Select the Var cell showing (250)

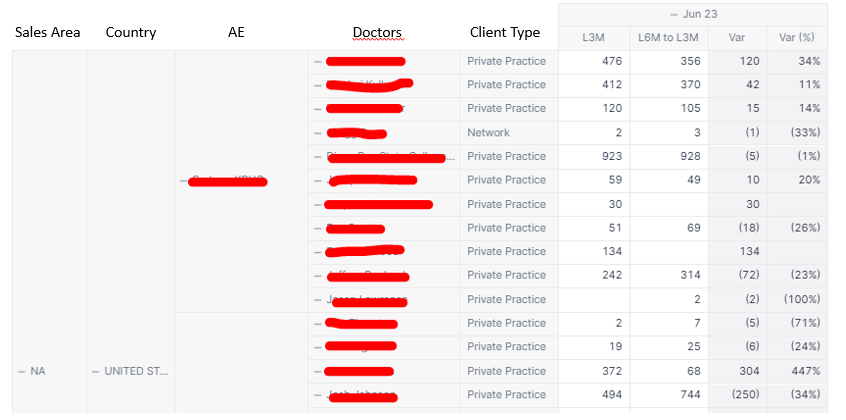[738, 395]
